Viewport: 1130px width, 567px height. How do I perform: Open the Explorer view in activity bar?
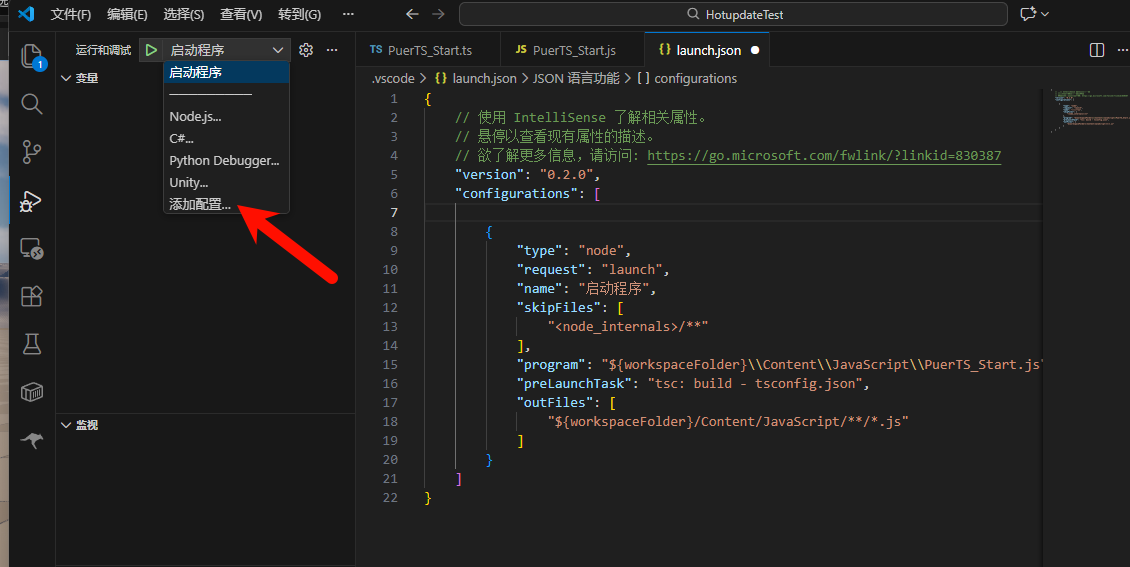[x=32, y=56]
